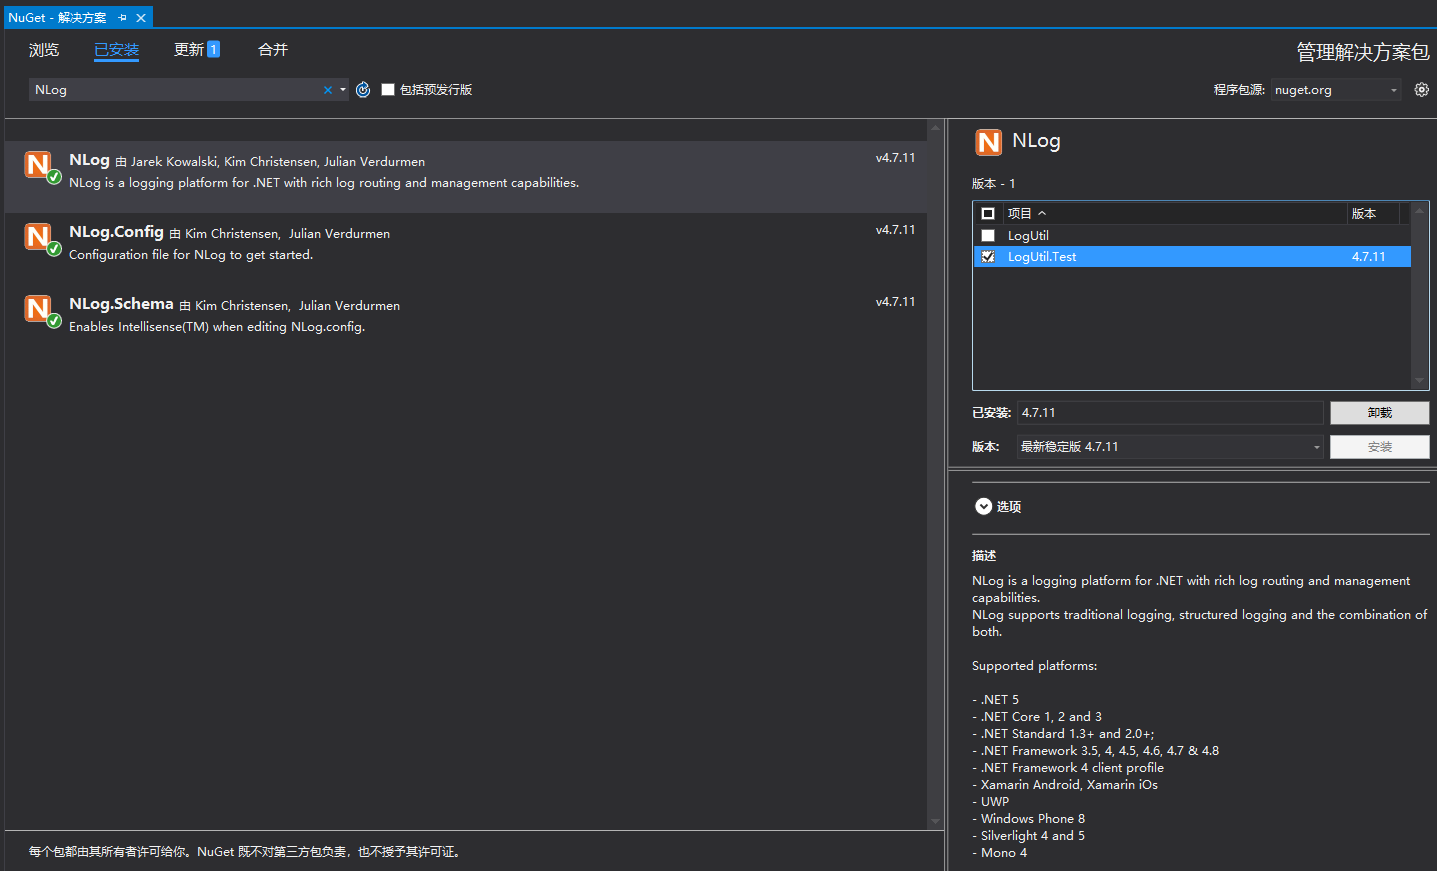Click the 'Xamarin Android, Xamarin iOs' line

pos(1065,785)
